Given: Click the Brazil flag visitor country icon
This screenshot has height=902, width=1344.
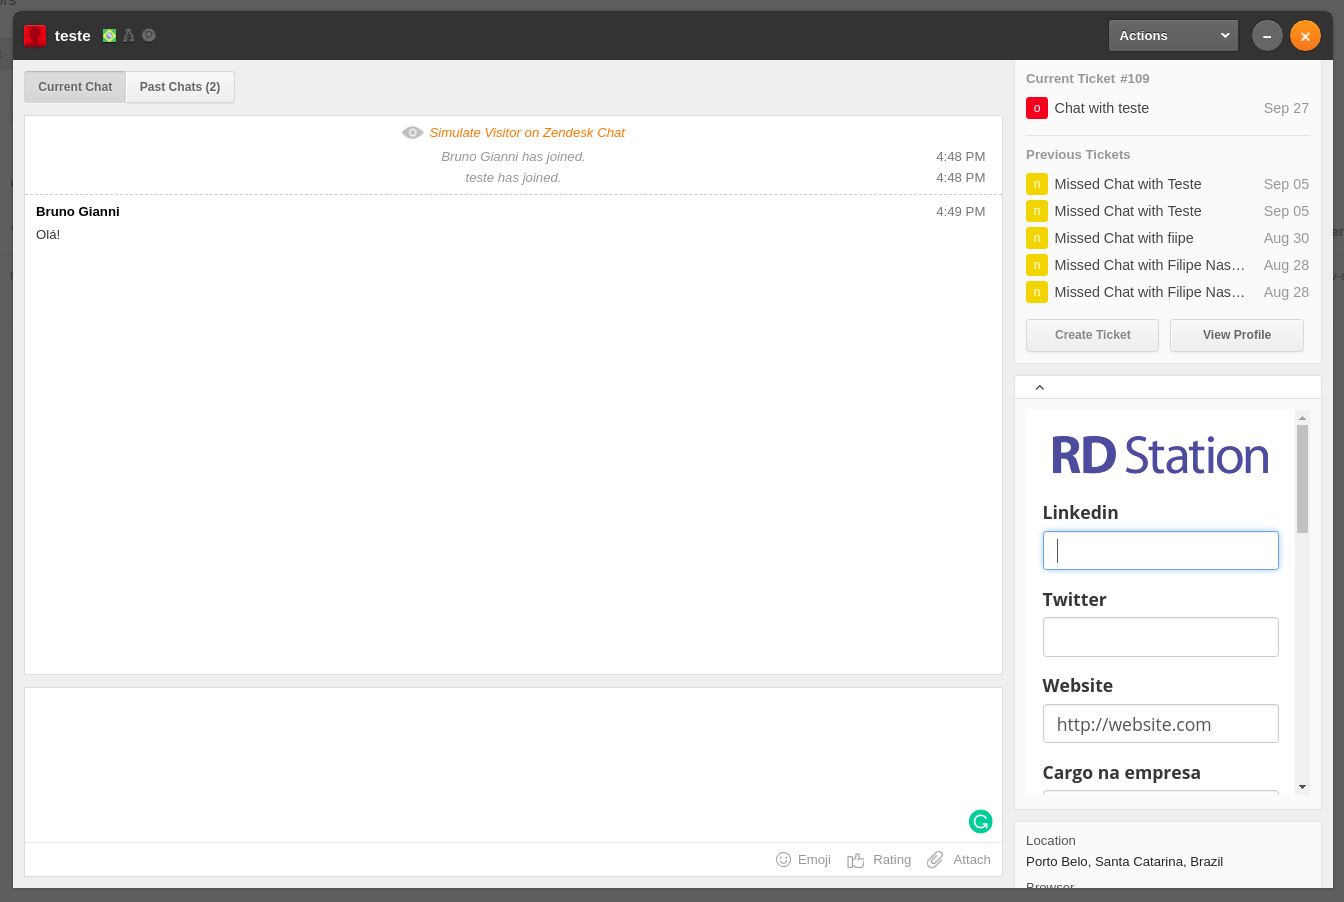Looking at the screenshot, I should pyautogui.click(x=108, y=35).
